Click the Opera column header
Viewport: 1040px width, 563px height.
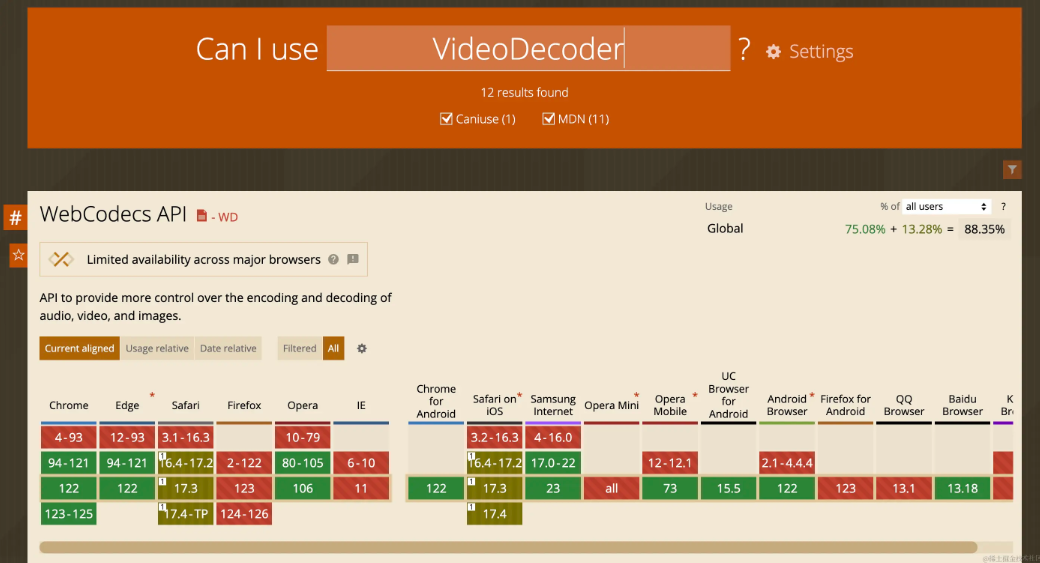tap(302, 405)
